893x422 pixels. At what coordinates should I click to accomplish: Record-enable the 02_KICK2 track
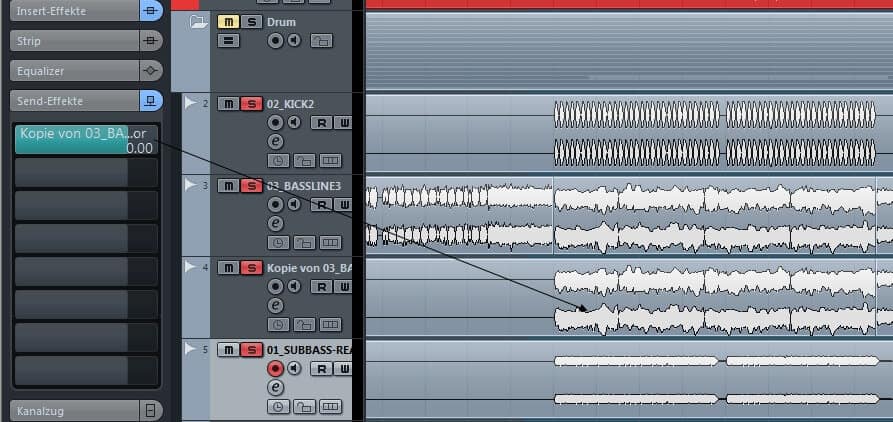point(276,122)
